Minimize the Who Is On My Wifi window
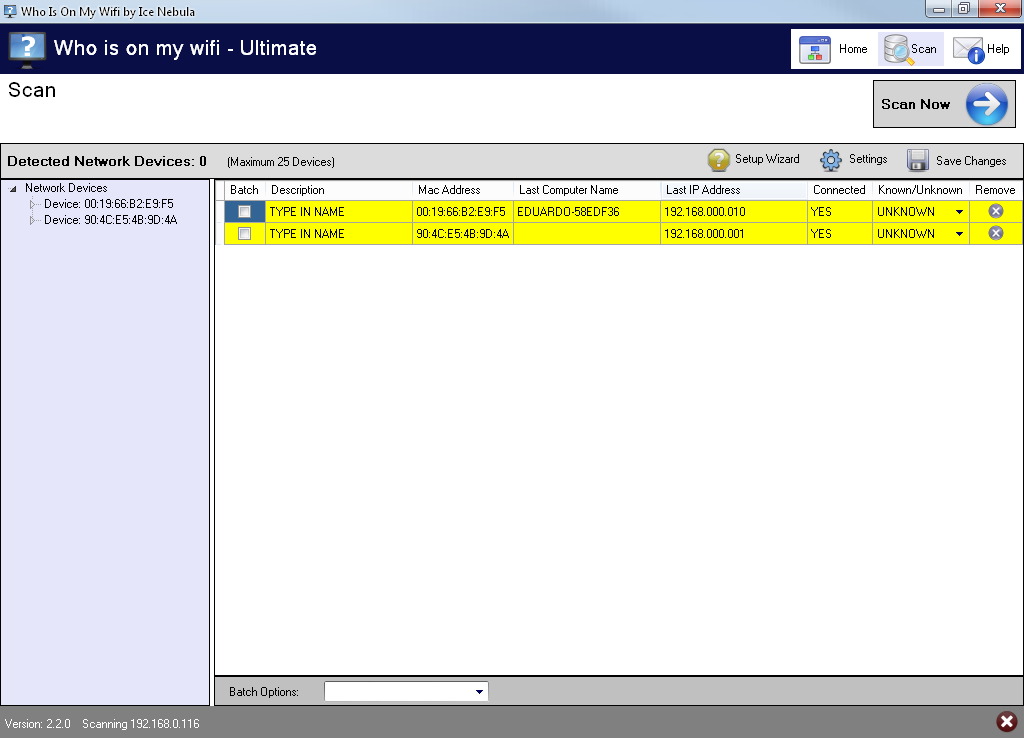Viewport: 1024px width, 738px height. pos(938,9)
